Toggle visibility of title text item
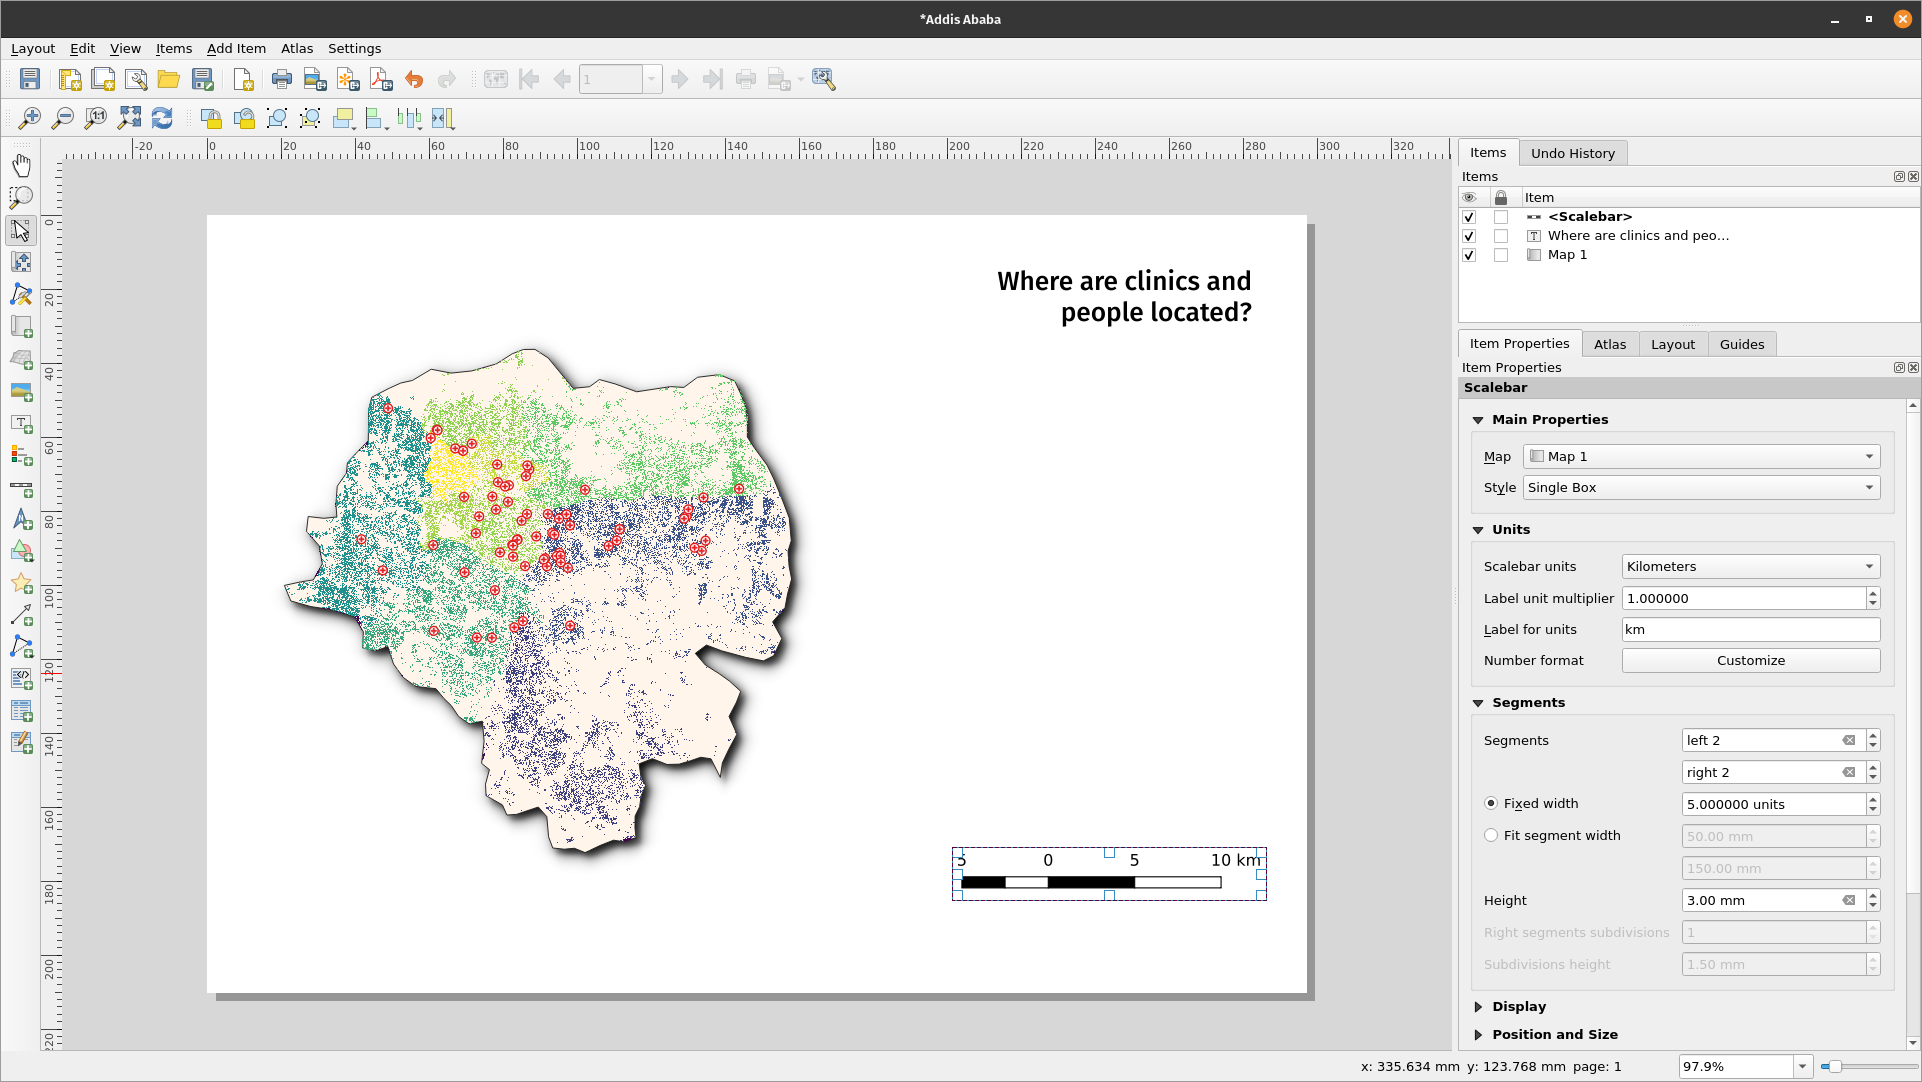This screenshot has width=1922, height=1082. [1469, 235]
